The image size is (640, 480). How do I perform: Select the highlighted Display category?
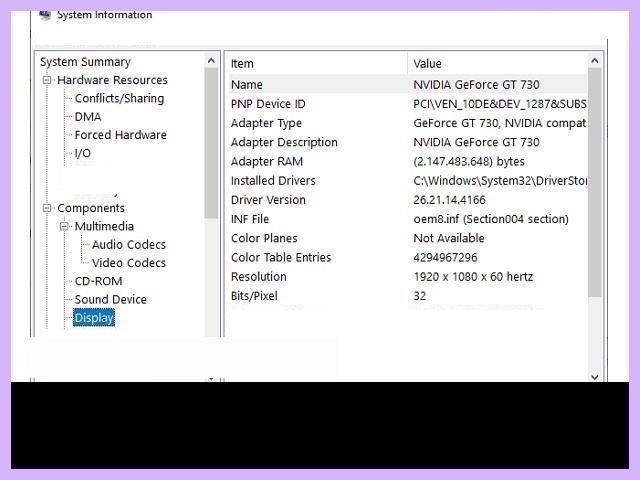[94, 318]
